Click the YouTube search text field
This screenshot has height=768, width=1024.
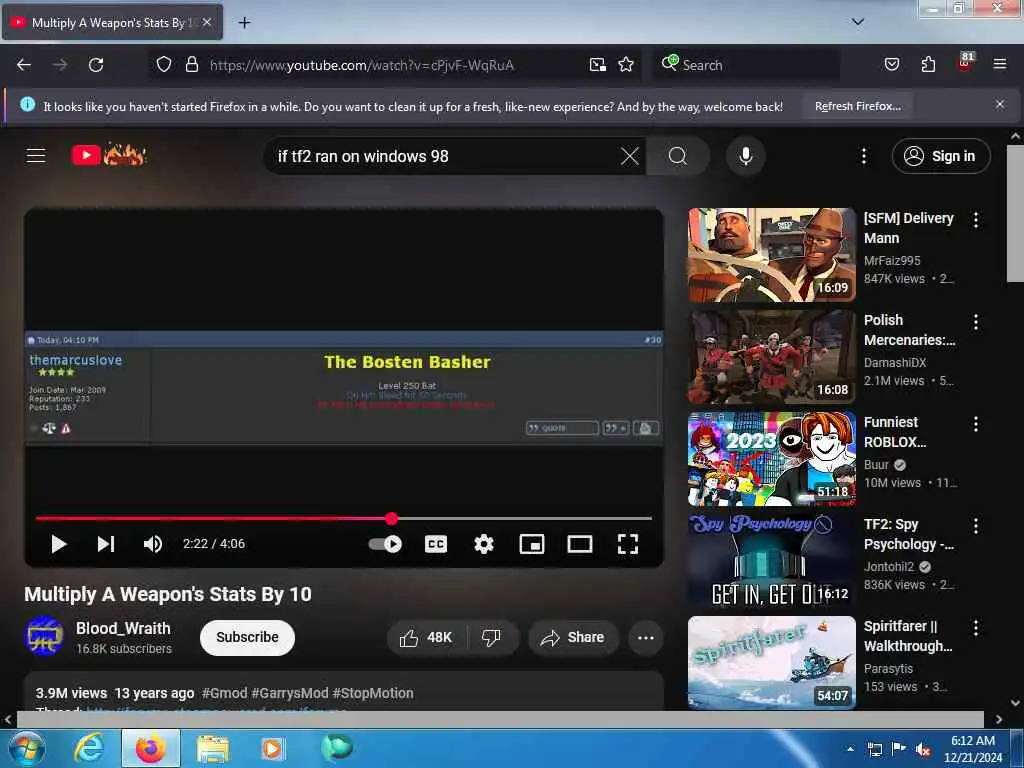pyautogui.click(x=444, y=156)
